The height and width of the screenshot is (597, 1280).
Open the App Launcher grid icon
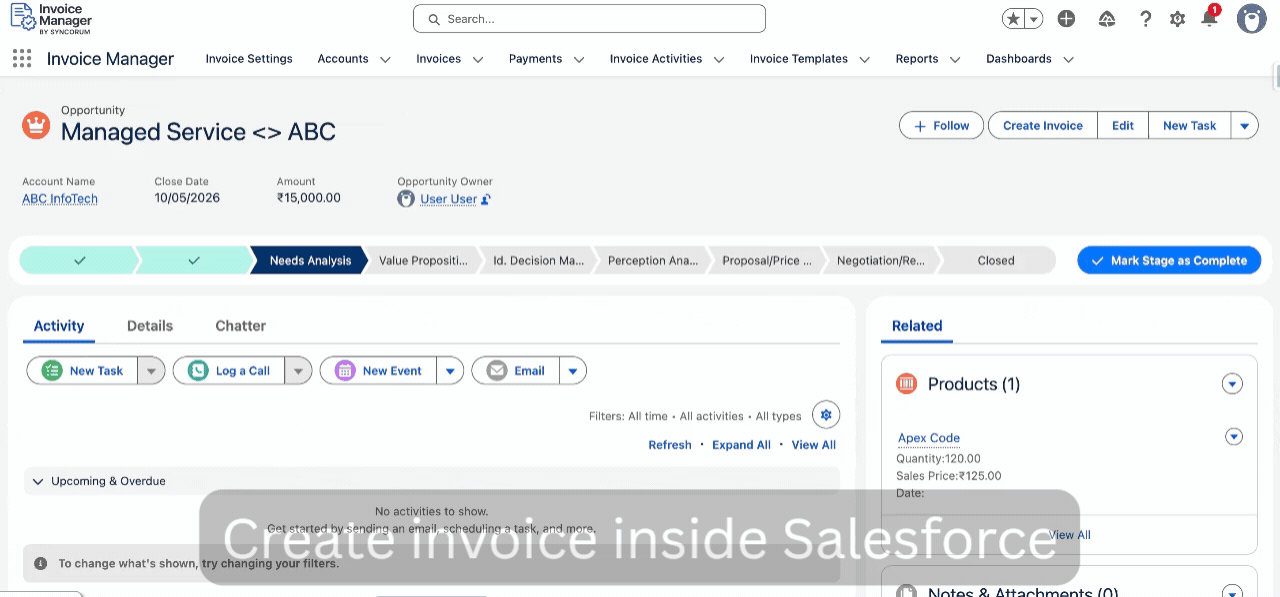(22, 59)
